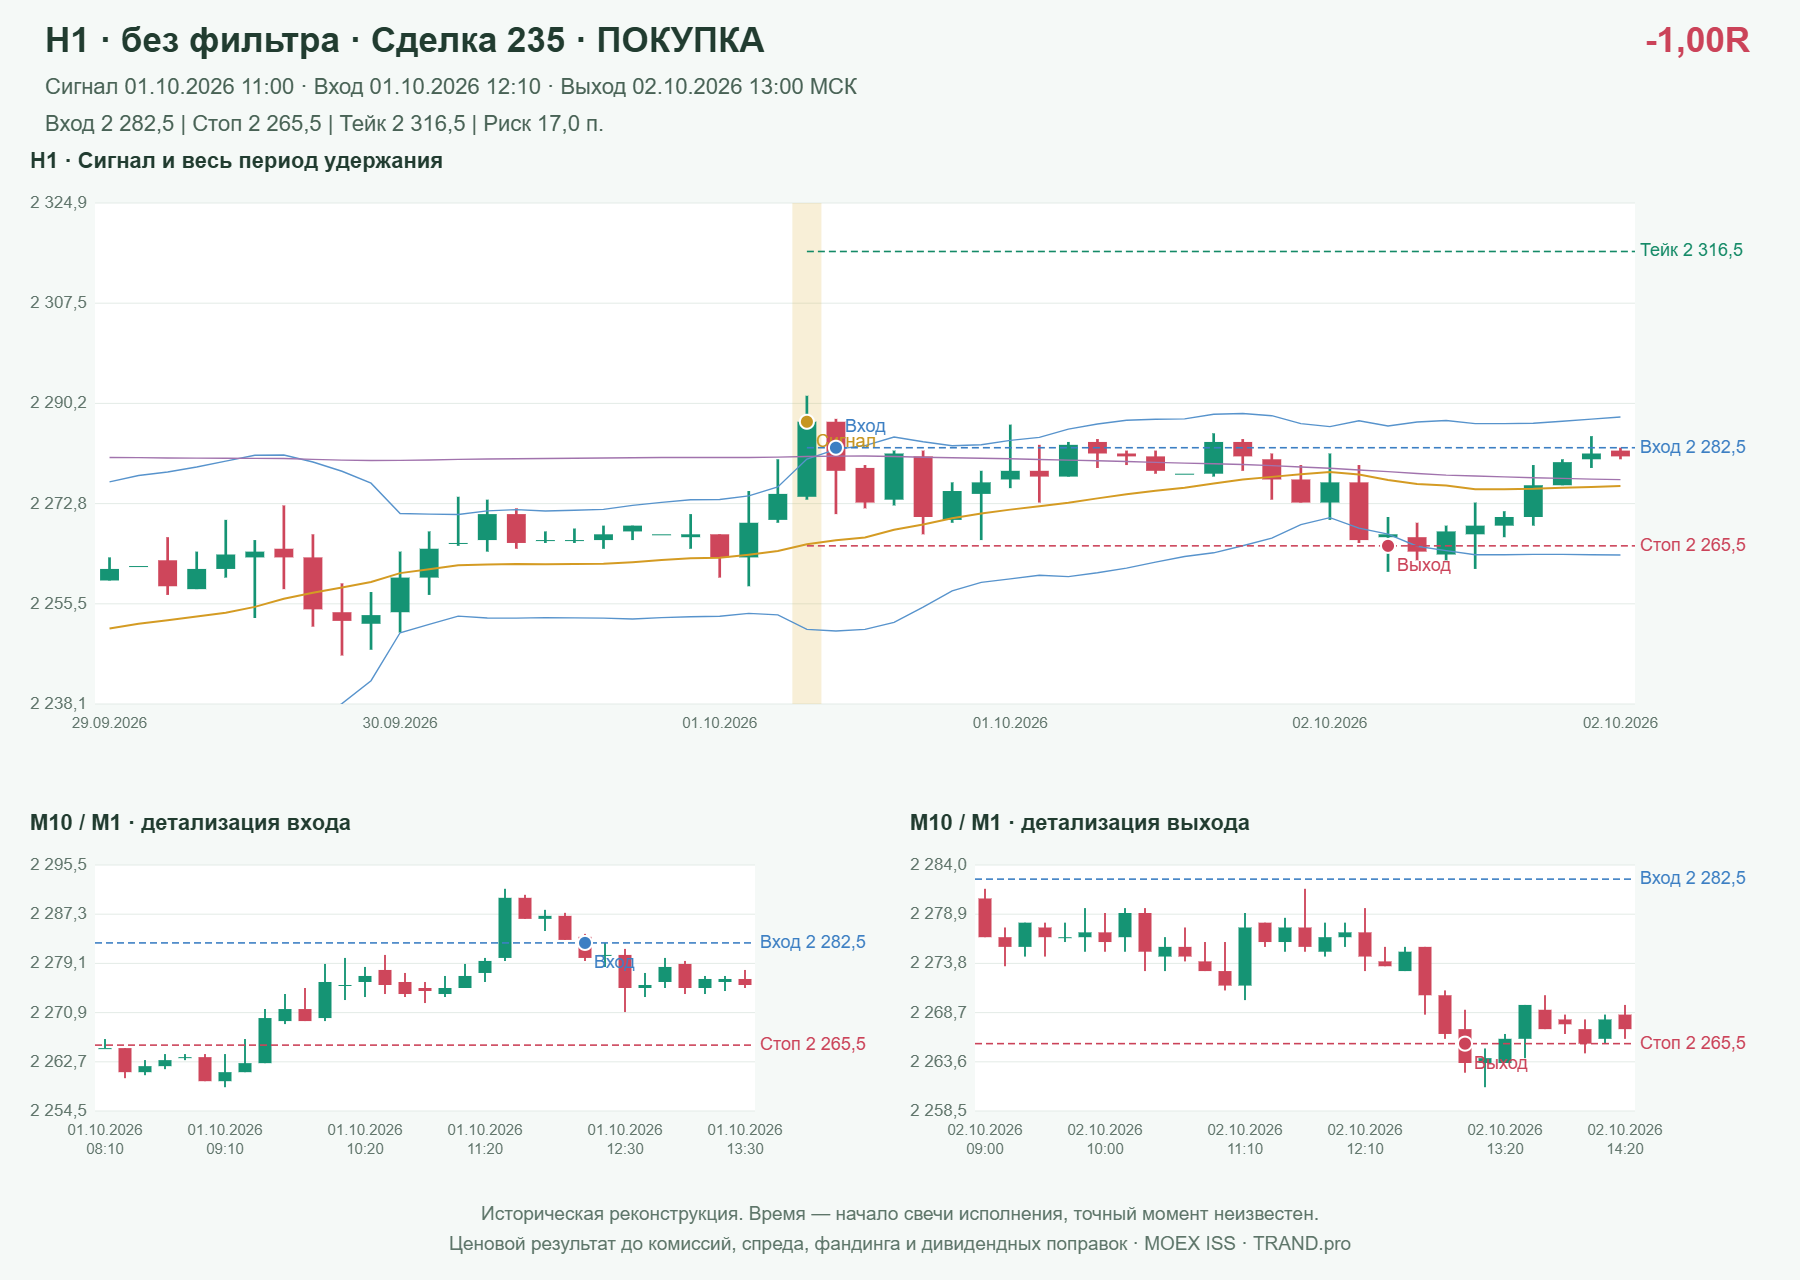
Task: Click the highlighted signal candle band
Action: pyautogui.click(x=807, y=453)
